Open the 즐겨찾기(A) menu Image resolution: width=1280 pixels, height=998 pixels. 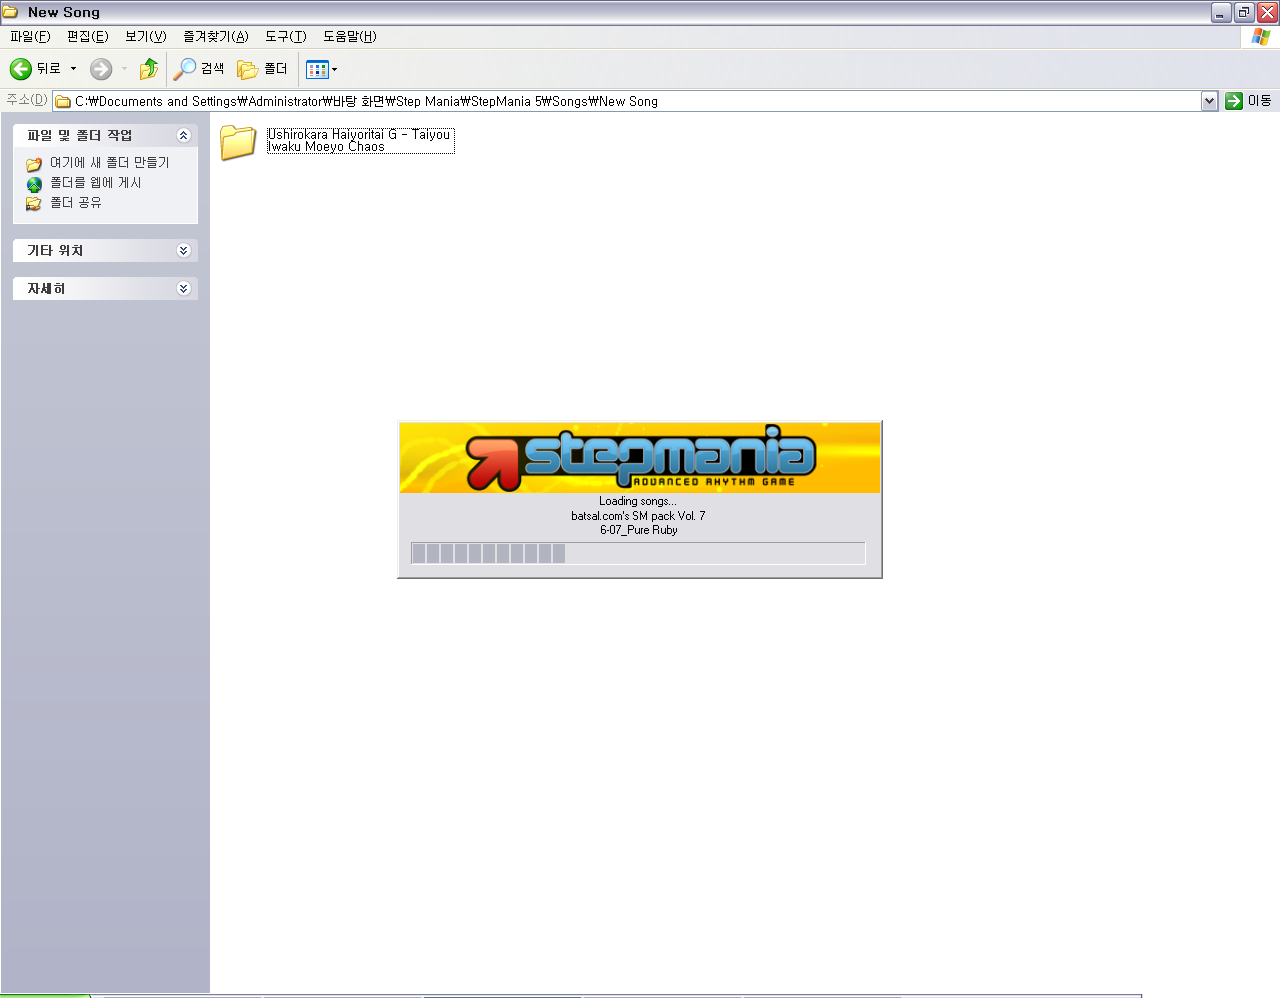pos(216,37)
